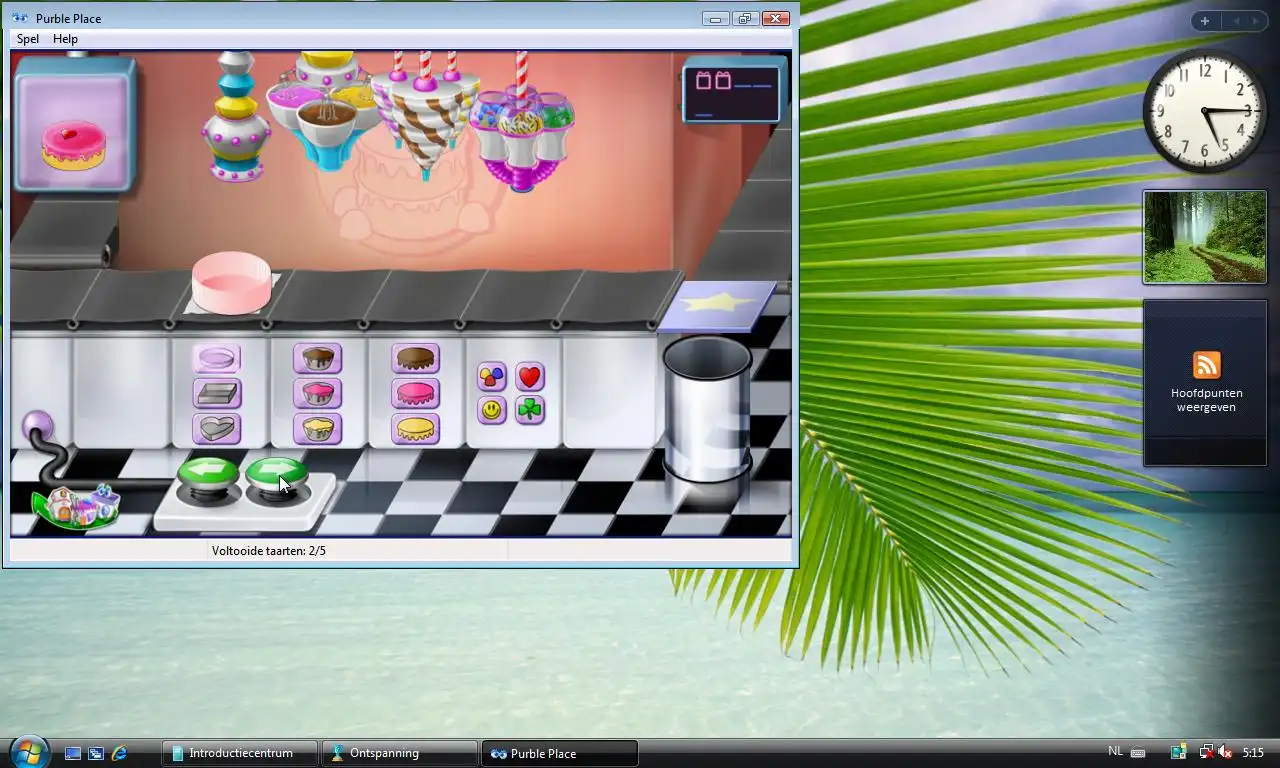Image resolution: width=1280 pixels, height=768 pixels.
Task: Click the analog clock gadget
Action: pos(1205,112)
